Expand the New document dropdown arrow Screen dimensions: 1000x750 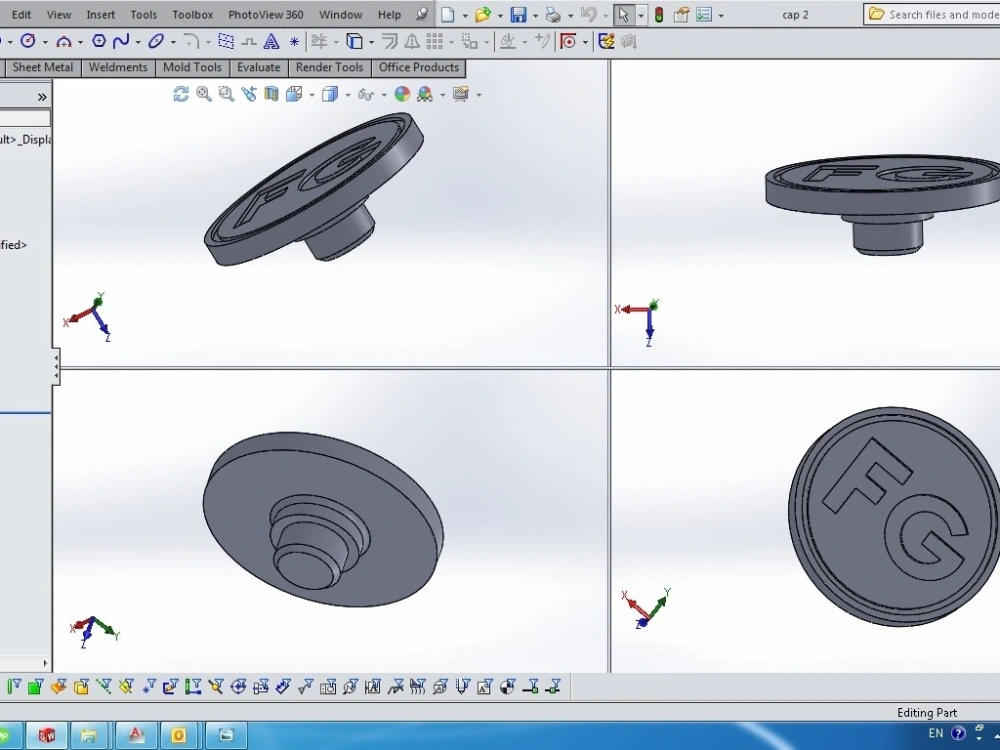click(465, 15)
